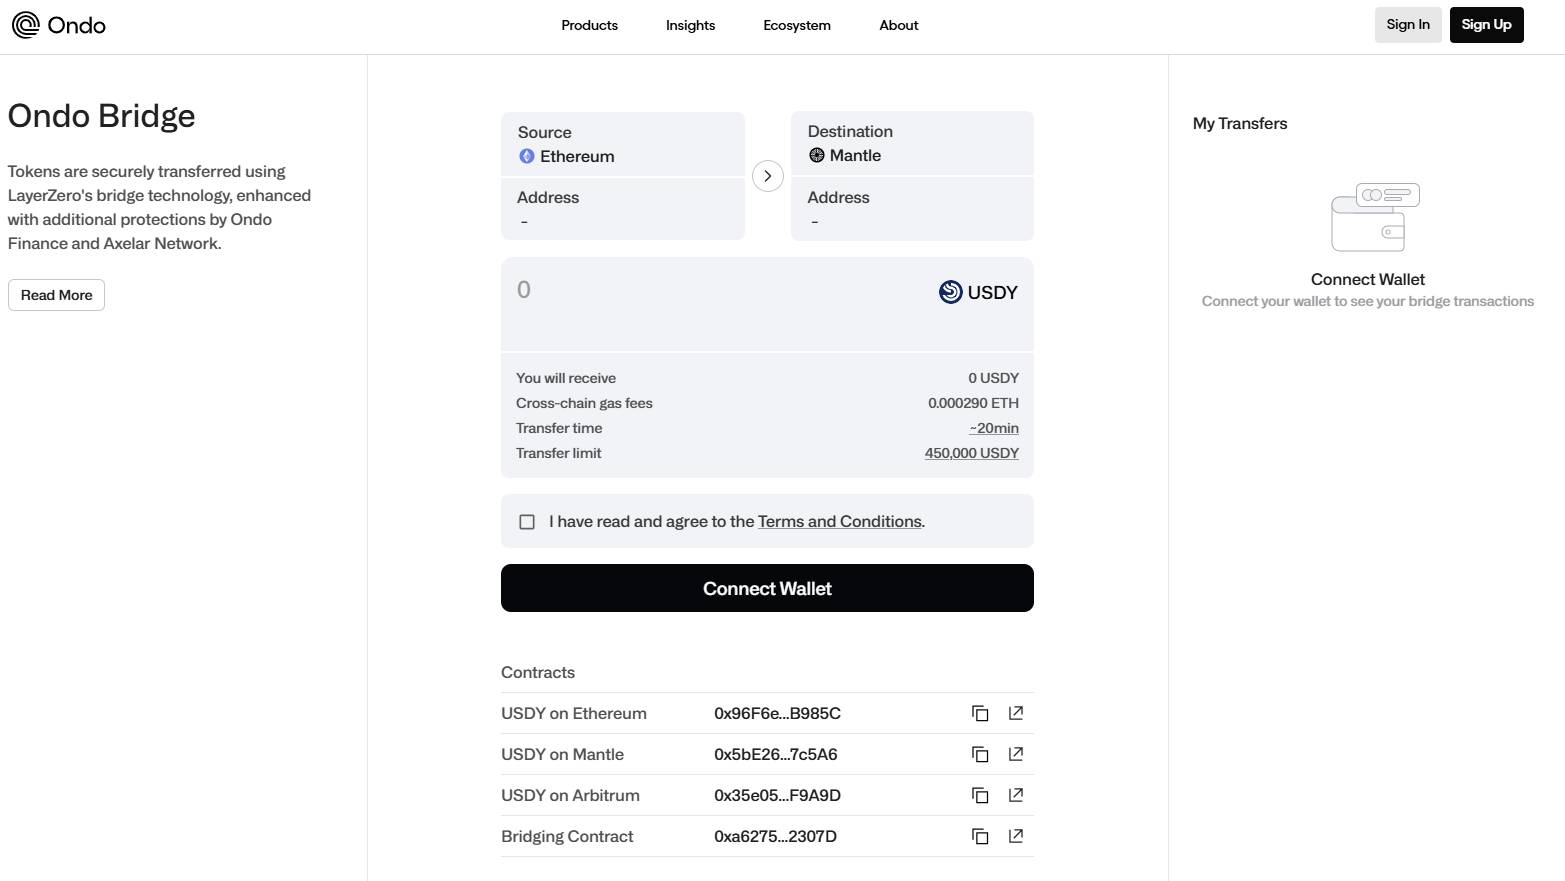Click the Ethereum chain icon

(527, 156)
